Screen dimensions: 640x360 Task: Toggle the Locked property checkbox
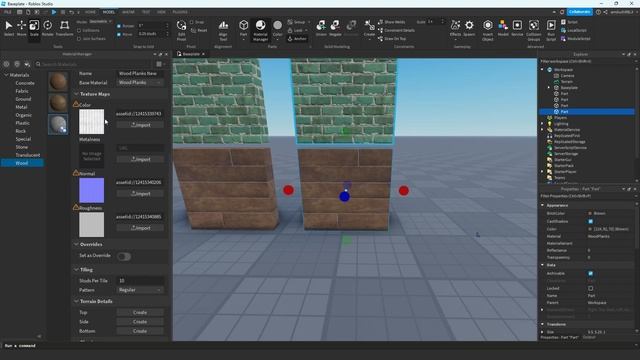click(x=591, y=288)
